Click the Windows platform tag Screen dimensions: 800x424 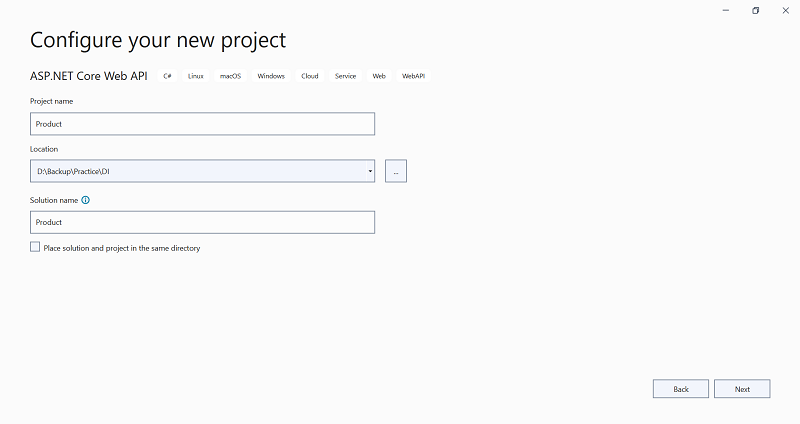tap(271, 76)
